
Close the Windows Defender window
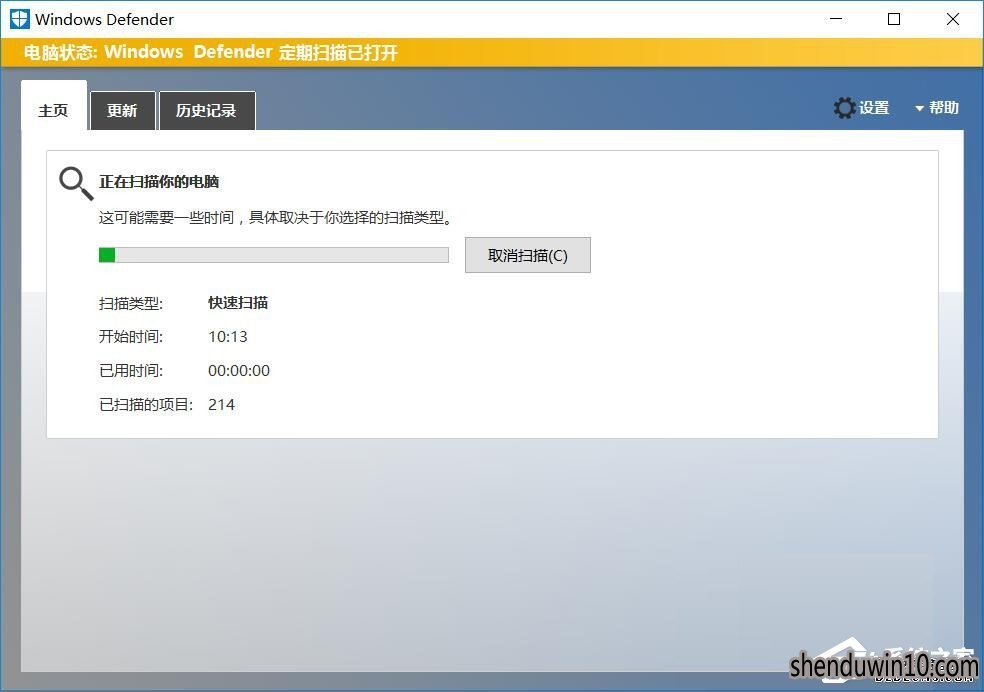[x=953, y=19]
